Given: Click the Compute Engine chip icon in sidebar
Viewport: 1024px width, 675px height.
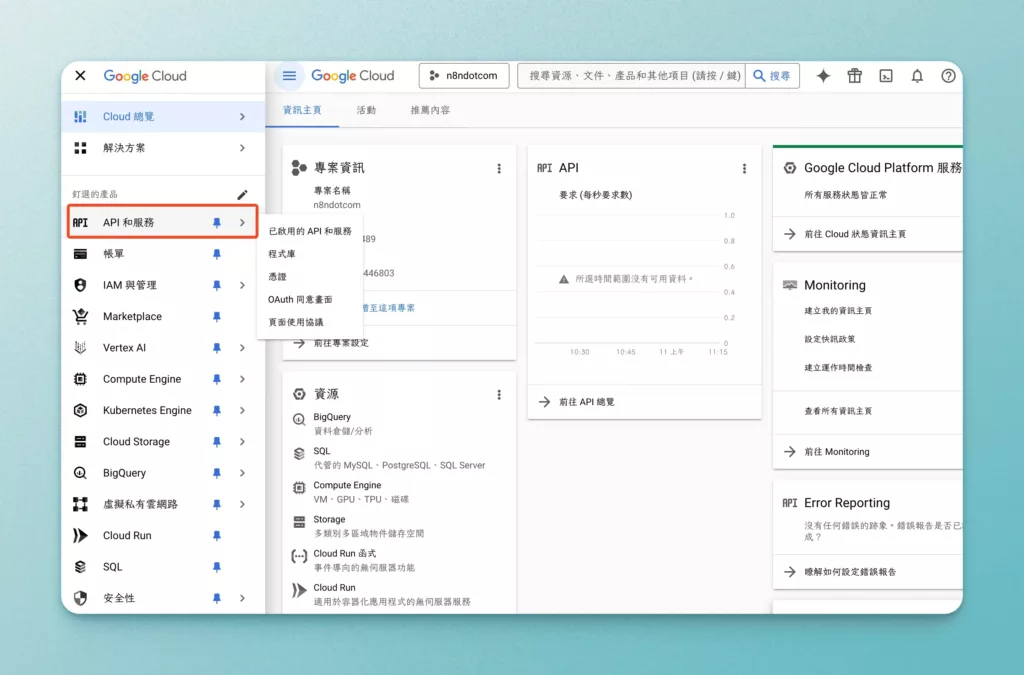Looking at the screenshot, I should click(x=80, y=379).
